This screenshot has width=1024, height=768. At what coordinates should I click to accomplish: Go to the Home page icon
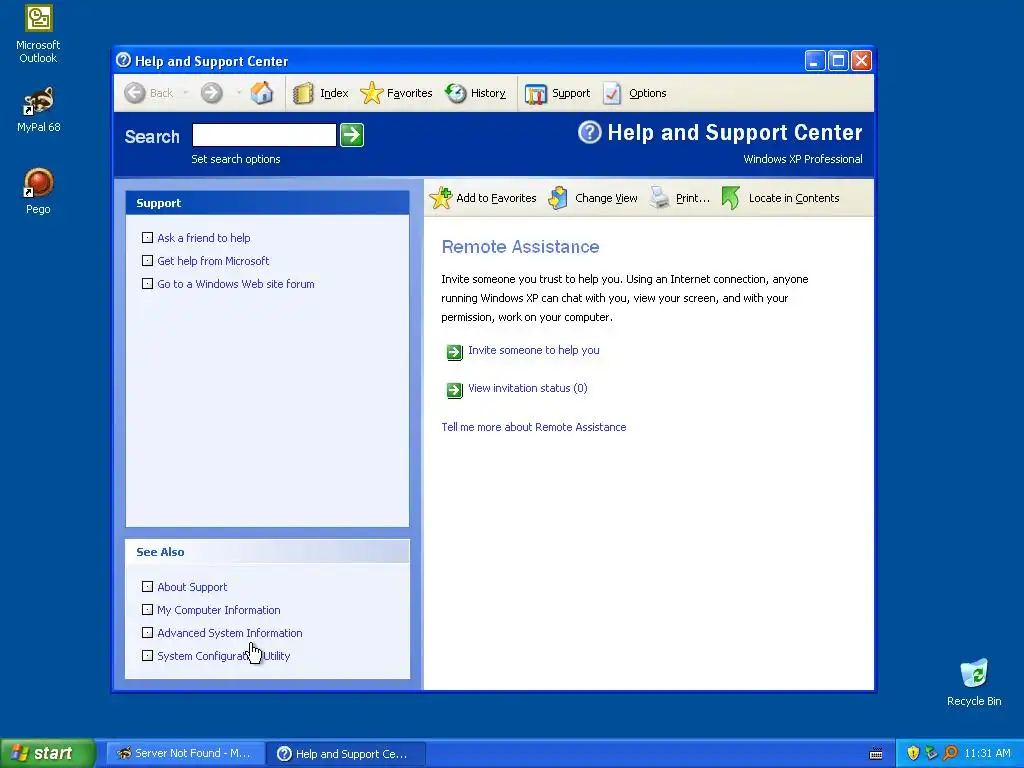point(262,93)
